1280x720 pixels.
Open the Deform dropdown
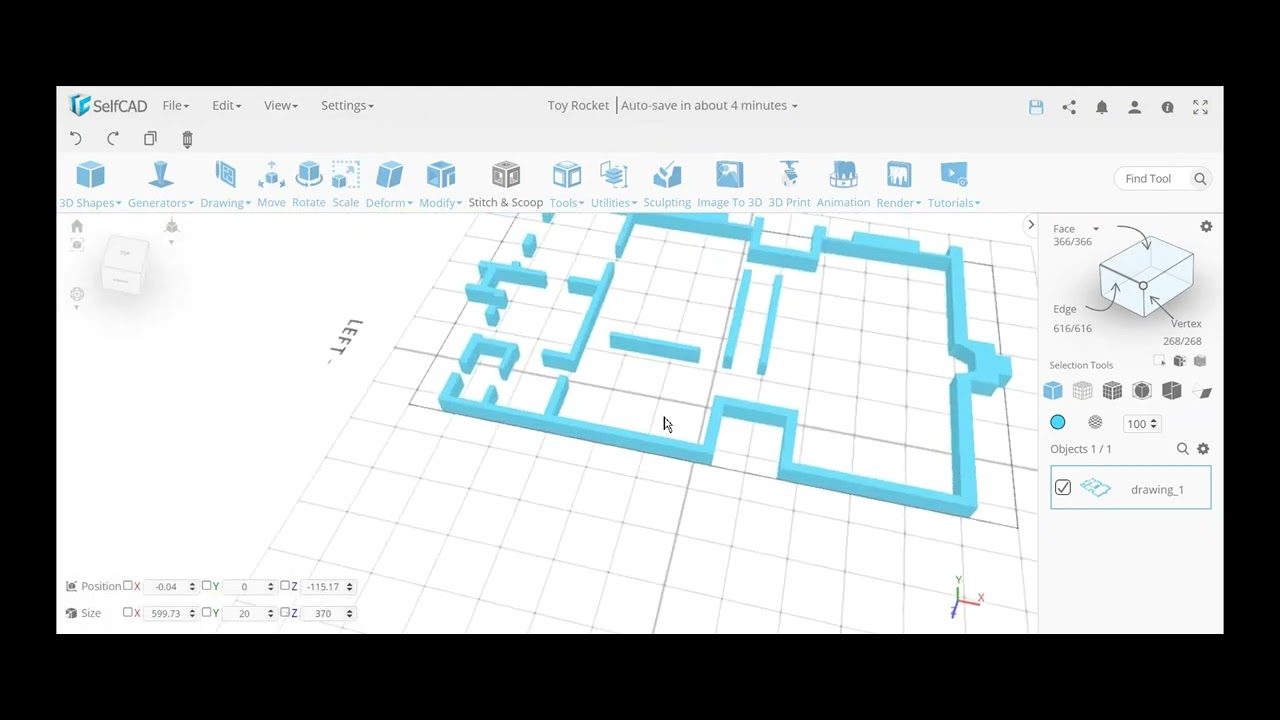coord(389,185)
